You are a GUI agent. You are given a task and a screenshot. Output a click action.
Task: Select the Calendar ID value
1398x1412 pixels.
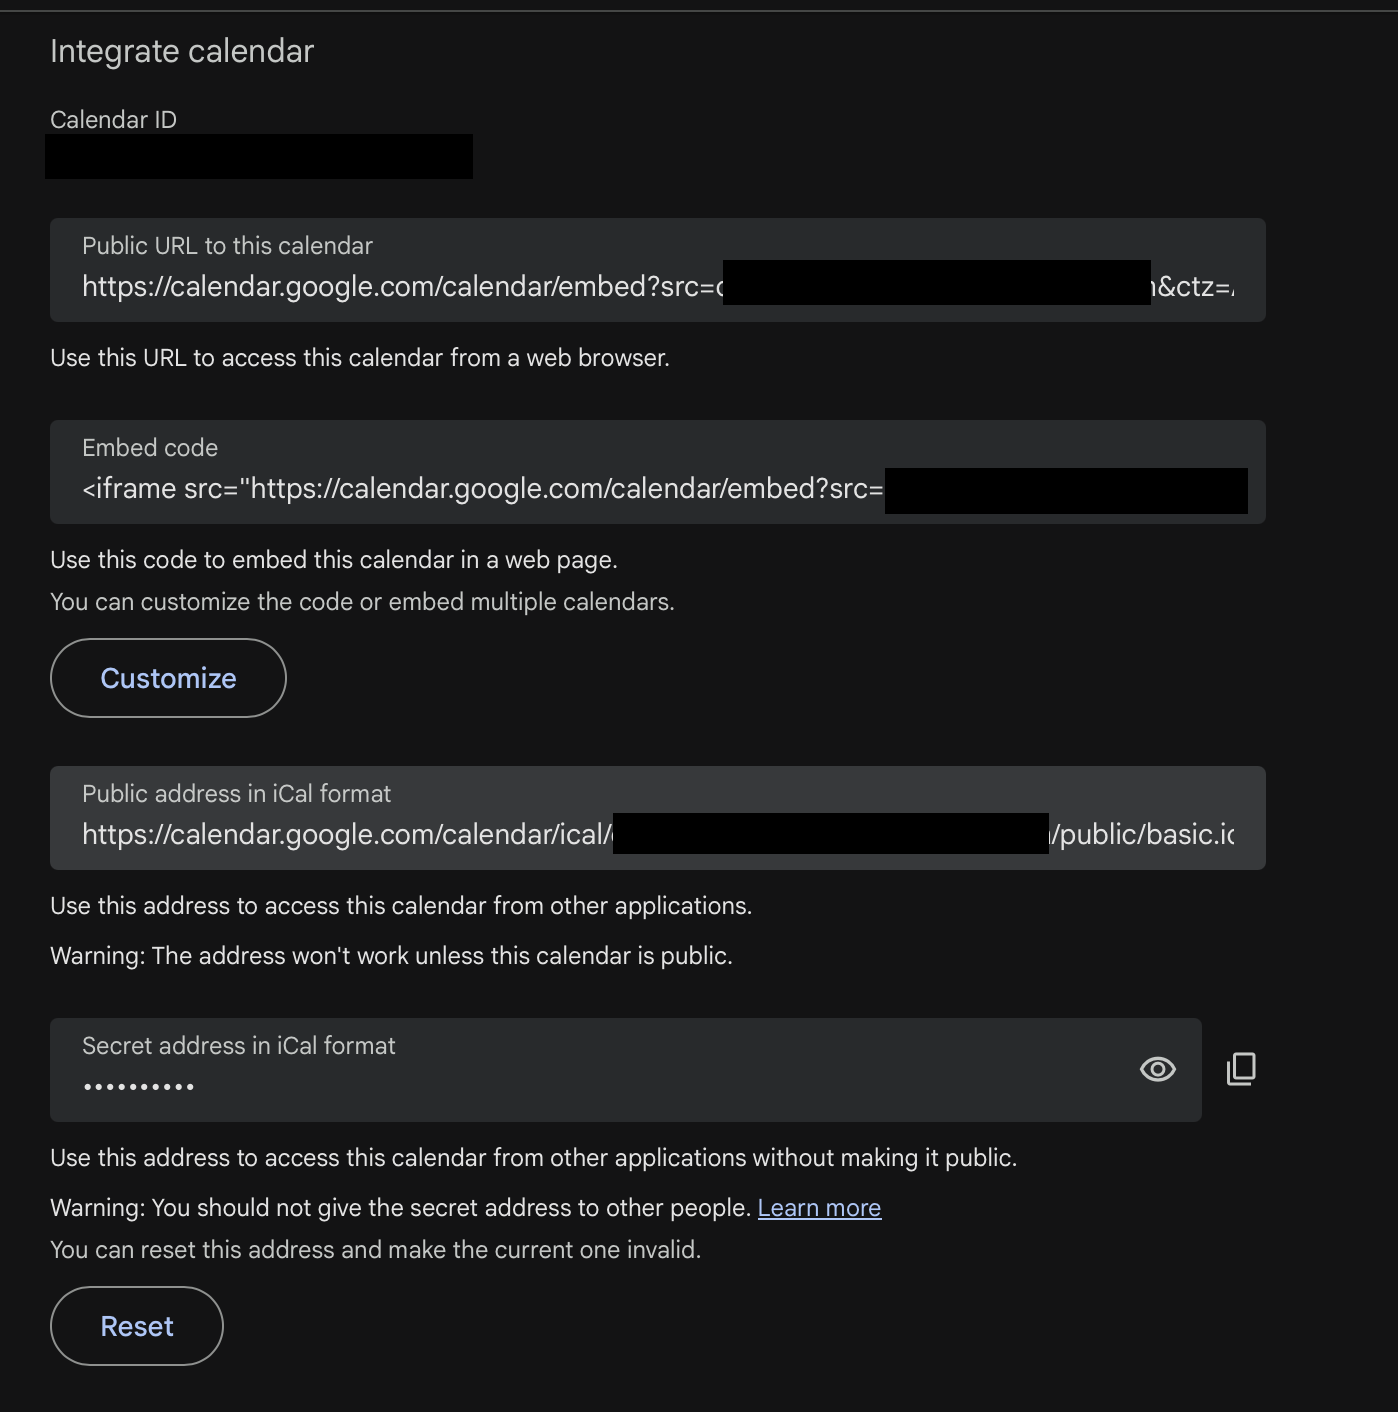tap(259, 156)
